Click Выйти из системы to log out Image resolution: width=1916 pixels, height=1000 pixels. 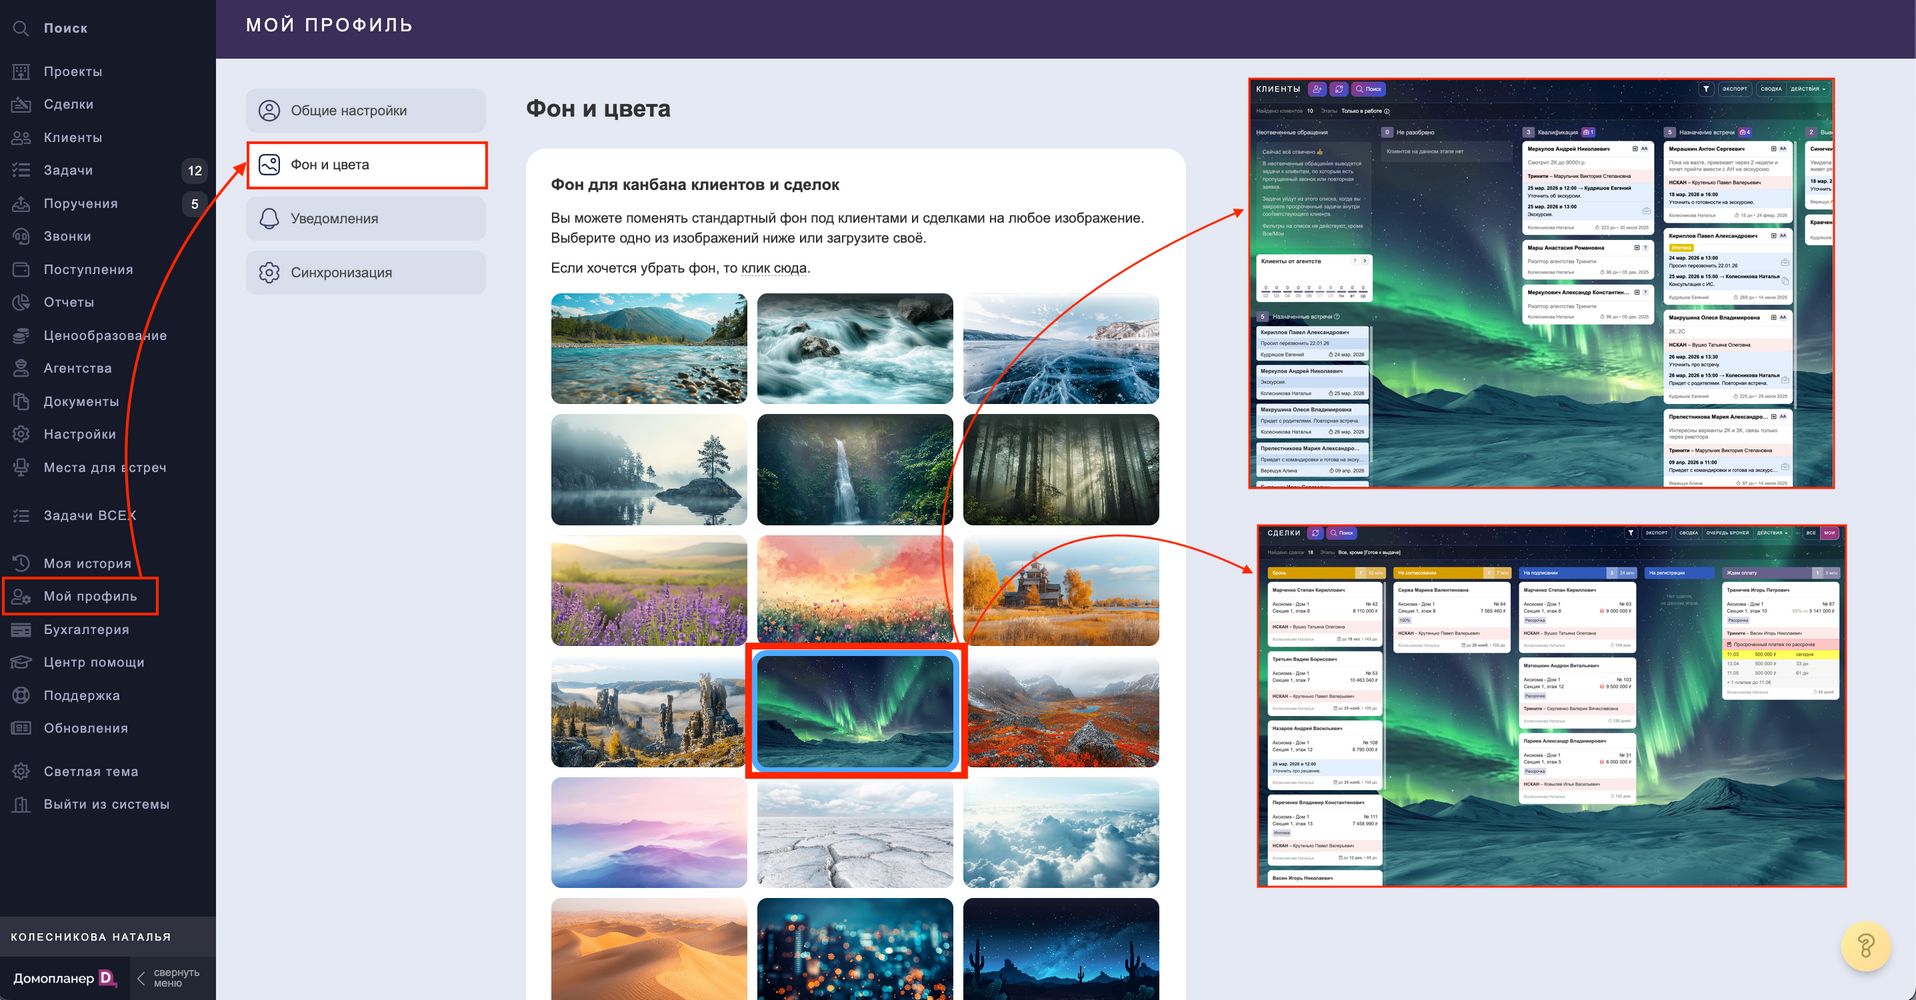[x=106, y=804]
